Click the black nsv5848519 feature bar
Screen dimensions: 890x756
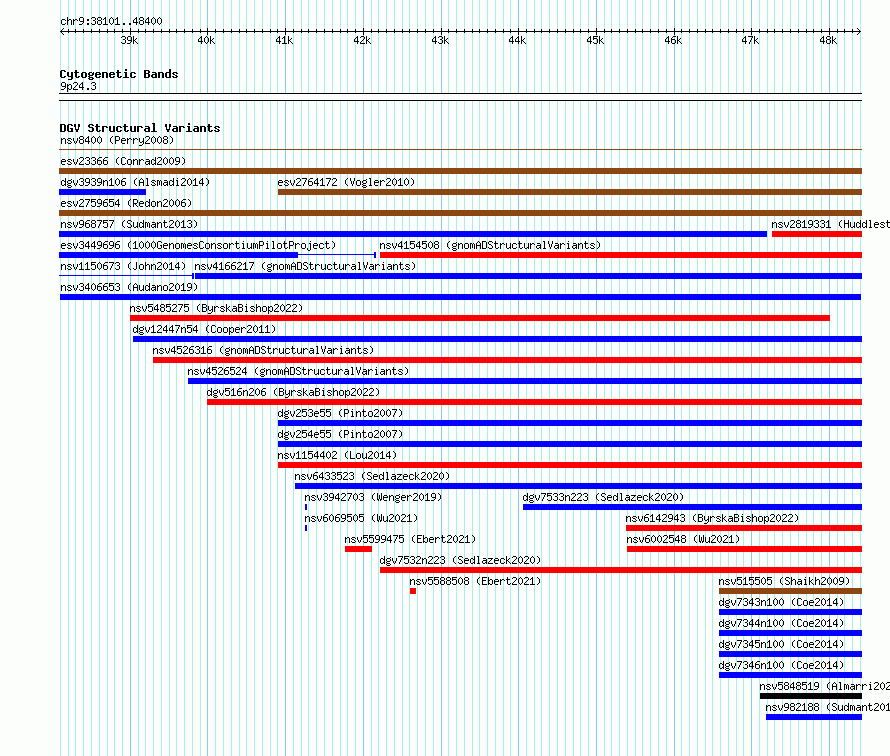(x=811, y=696)
